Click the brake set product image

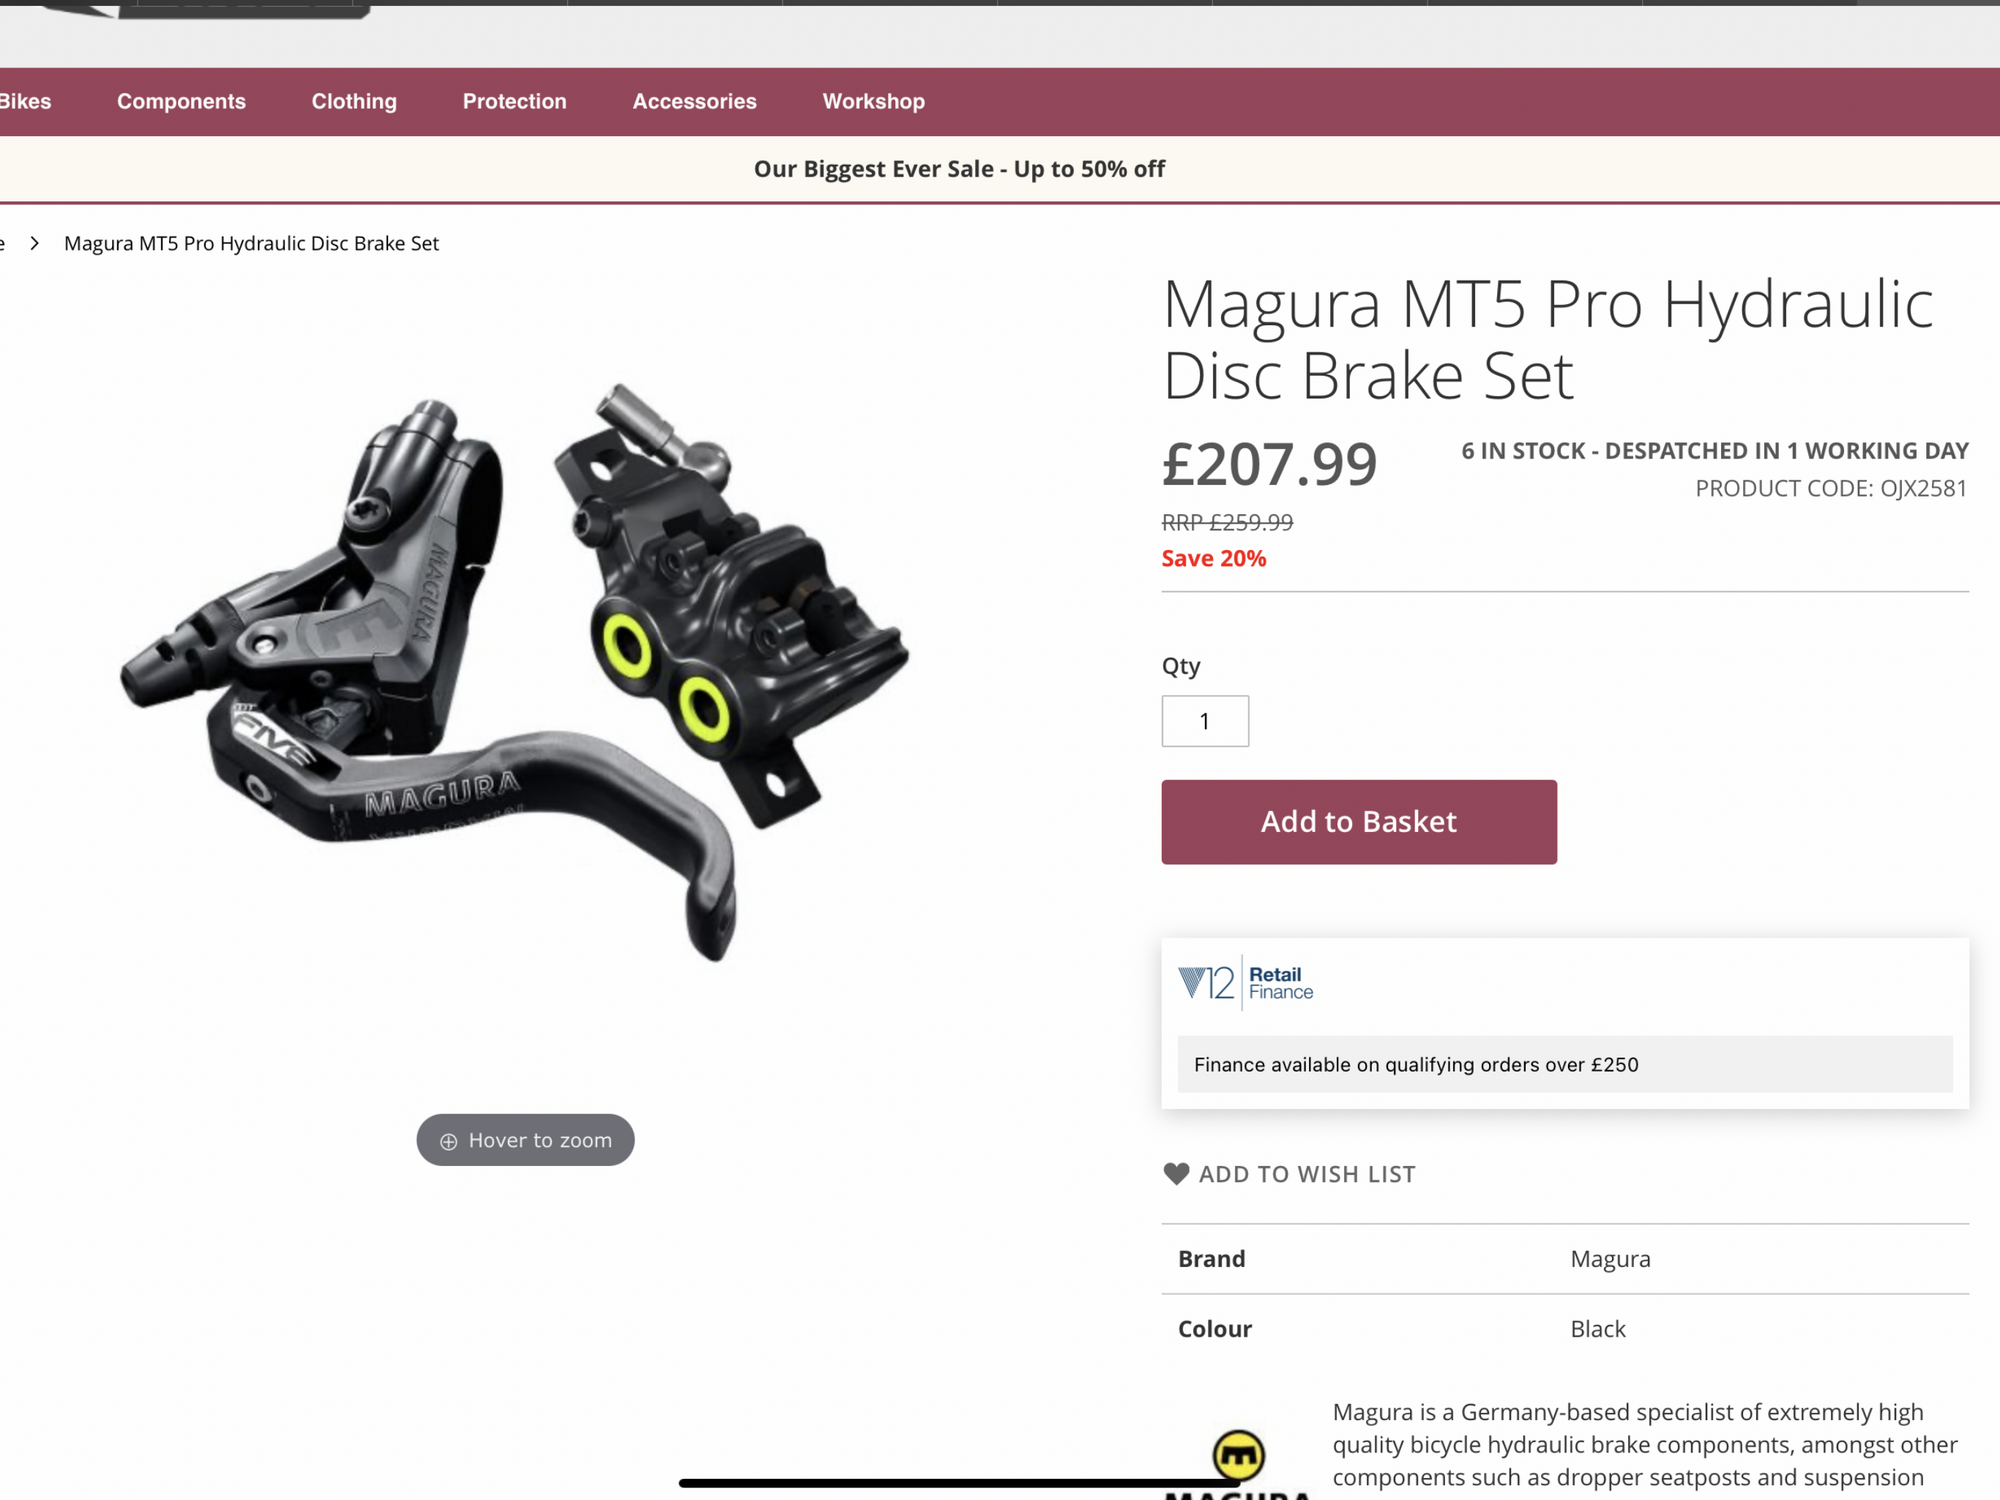click(x=515, y=670)
